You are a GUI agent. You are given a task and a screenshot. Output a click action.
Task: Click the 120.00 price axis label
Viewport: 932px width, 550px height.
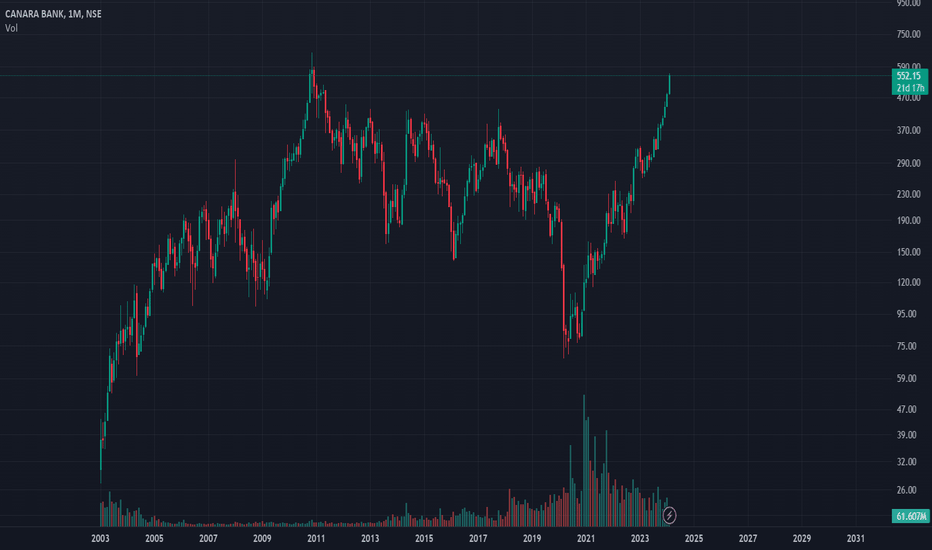tap(909, 282)
